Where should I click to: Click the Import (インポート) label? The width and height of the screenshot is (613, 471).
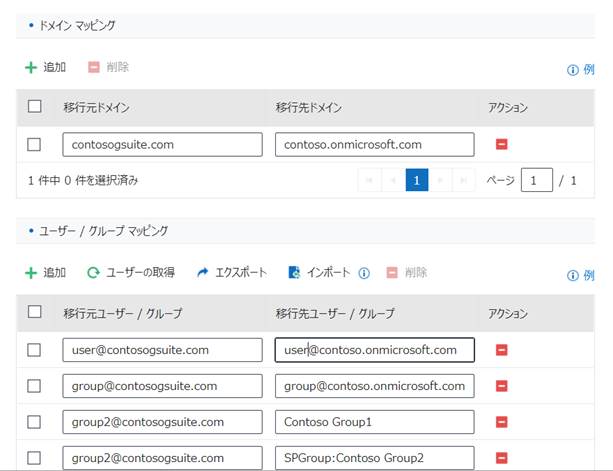point(328,272)
